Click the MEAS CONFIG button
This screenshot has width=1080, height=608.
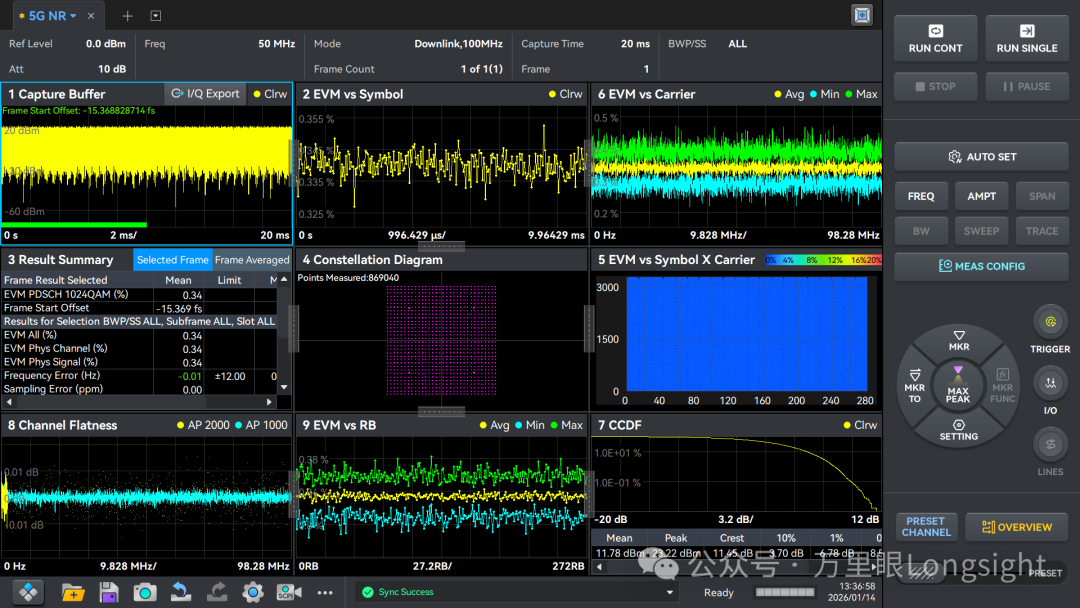(x=981, y=266)
